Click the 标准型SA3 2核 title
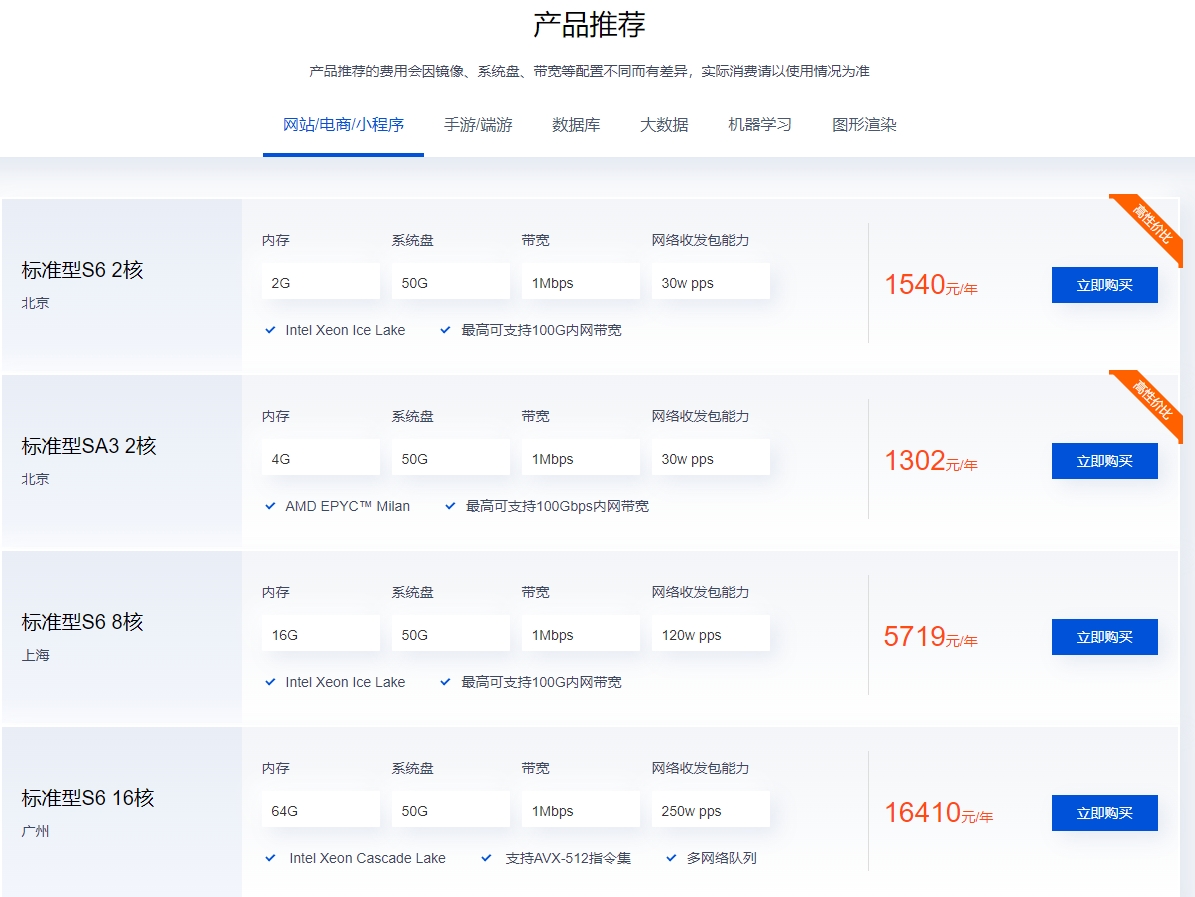Image resolution: width=1195 pixels, height=897 pixels. coord(89,446)
